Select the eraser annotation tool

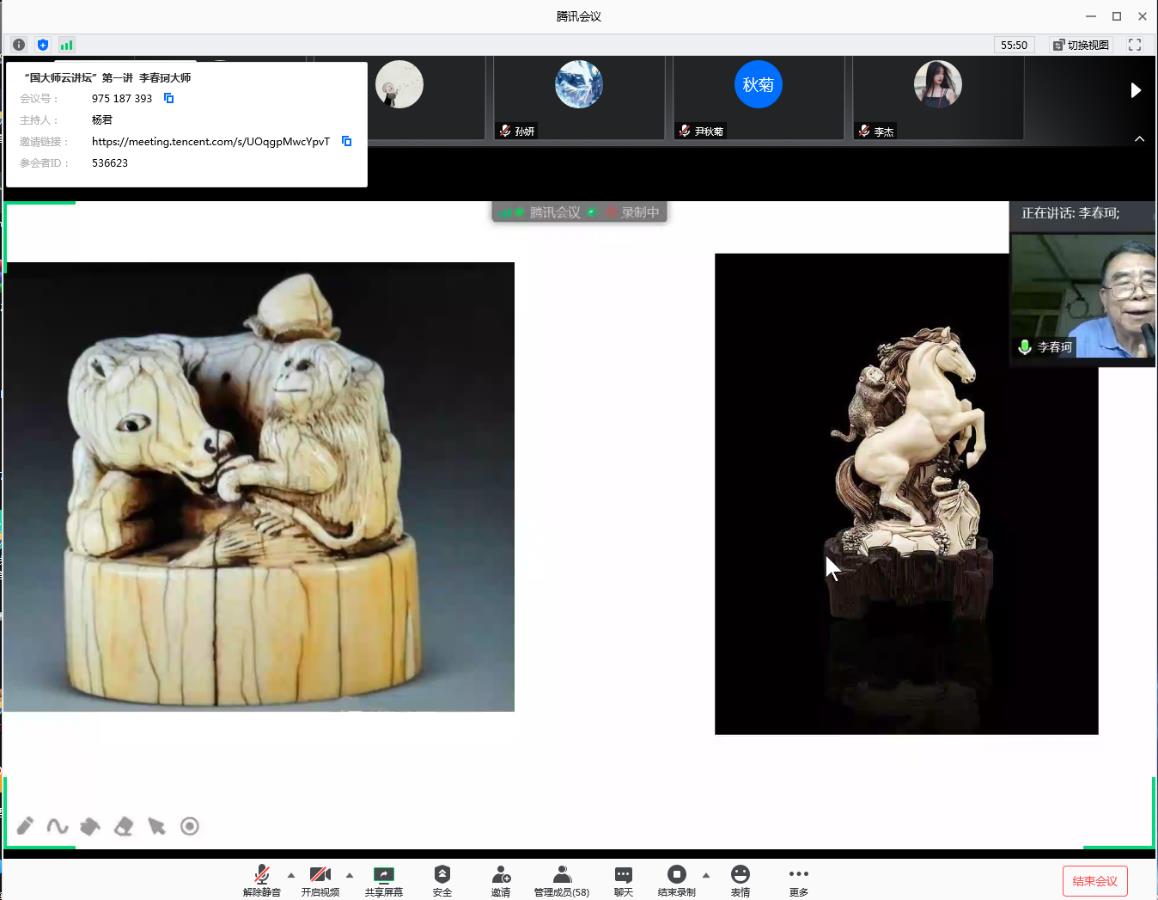(x=124, y=826)
